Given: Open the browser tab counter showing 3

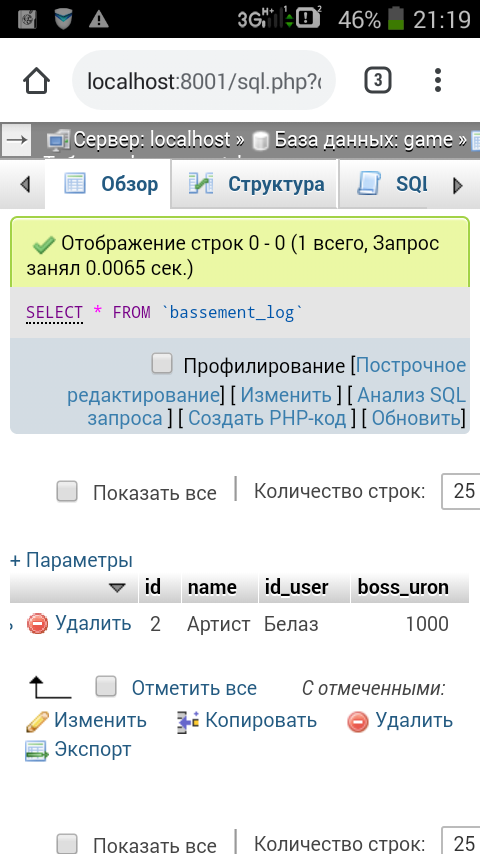Looking at the screenshot, I should [x=378, y=81].
